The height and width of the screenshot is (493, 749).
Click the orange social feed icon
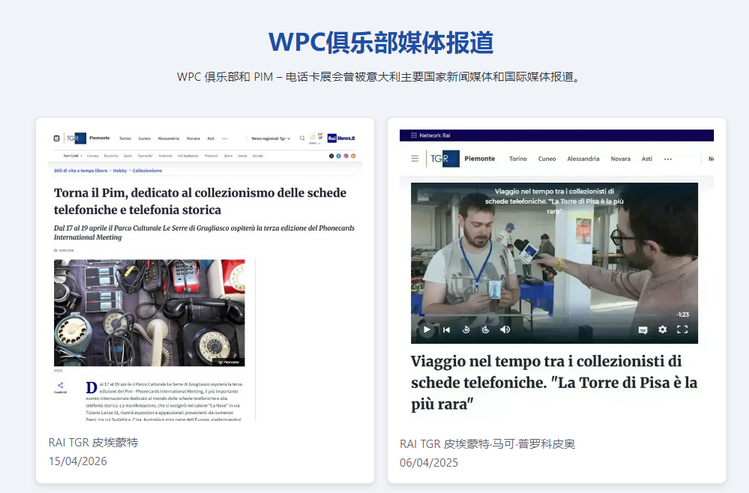[x=353, y=156]
